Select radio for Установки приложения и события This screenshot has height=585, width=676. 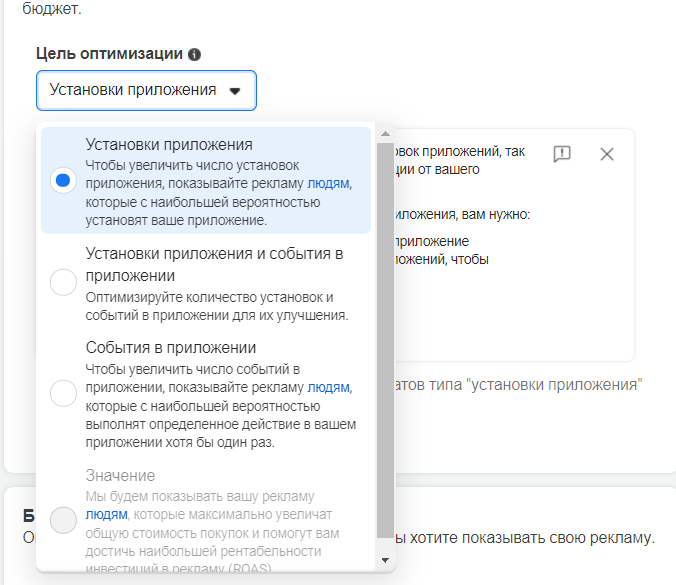(63, 283)
